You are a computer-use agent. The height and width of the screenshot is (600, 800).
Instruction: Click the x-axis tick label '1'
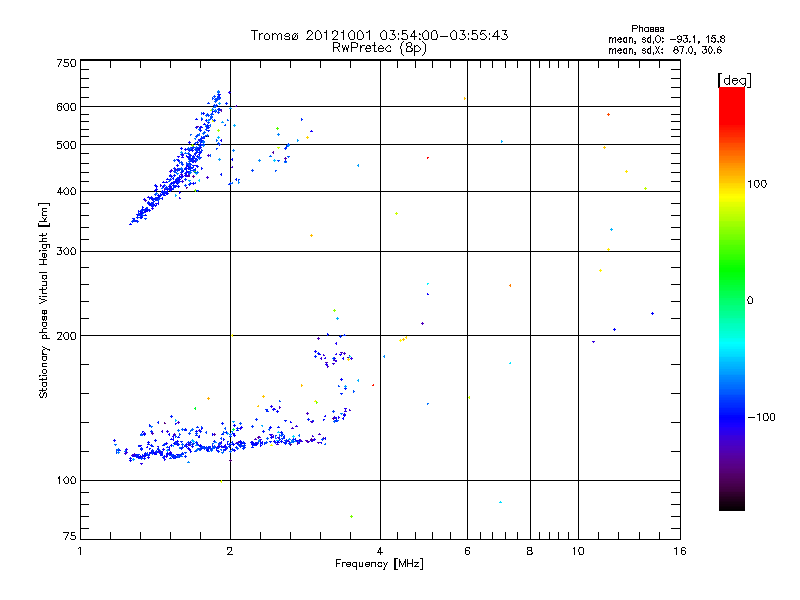tap(80, 551)
